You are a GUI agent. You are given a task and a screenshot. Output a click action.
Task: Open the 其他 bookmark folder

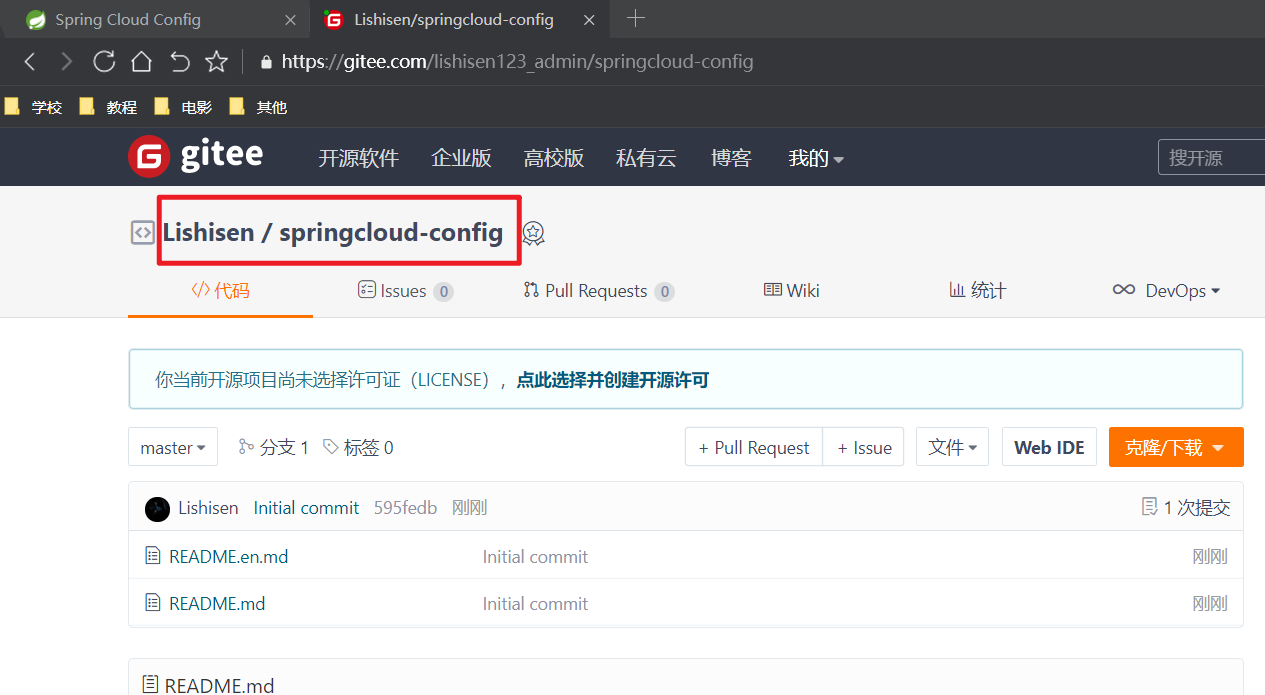pyautogui.click(x=258, y=107)
